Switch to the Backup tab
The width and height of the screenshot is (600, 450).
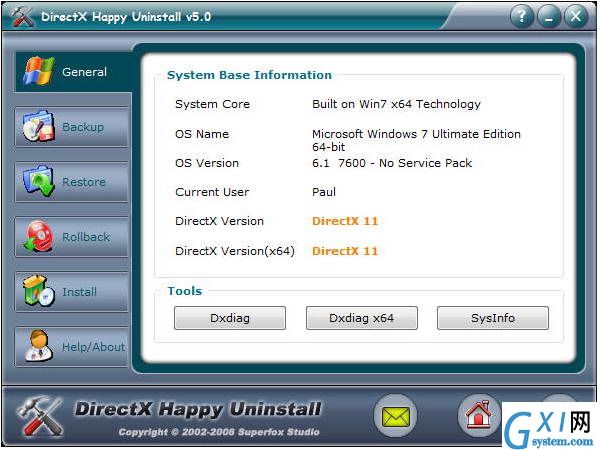(x=72, y=127)
